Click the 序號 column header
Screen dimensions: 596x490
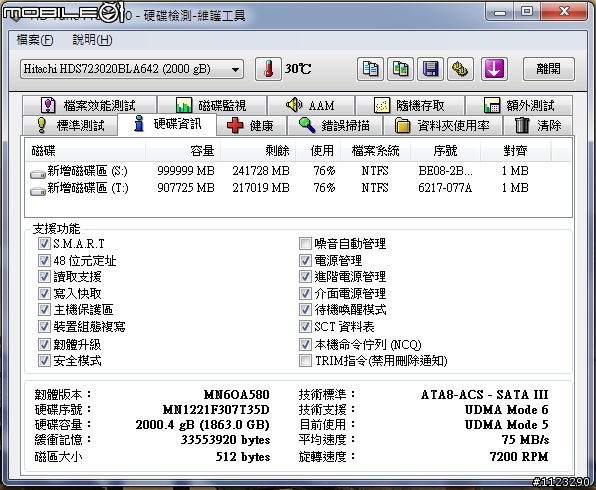(445, 151)
